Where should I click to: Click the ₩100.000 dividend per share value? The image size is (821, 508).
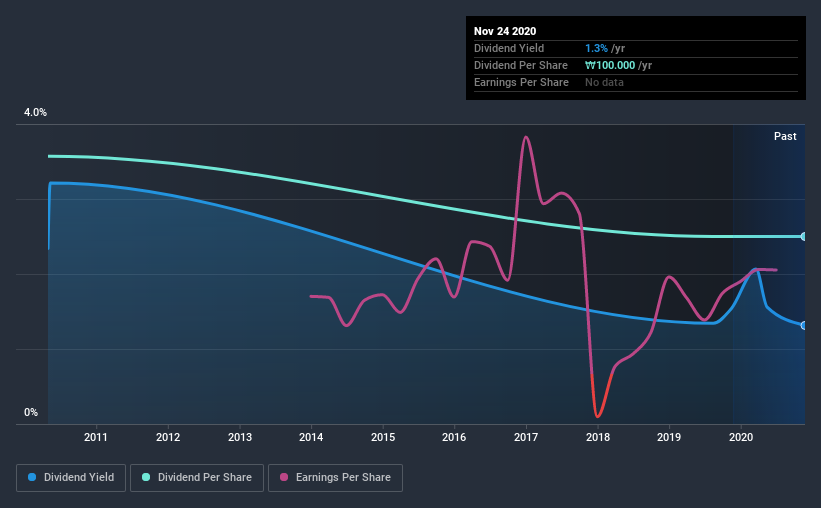click(x=610, y=65)
